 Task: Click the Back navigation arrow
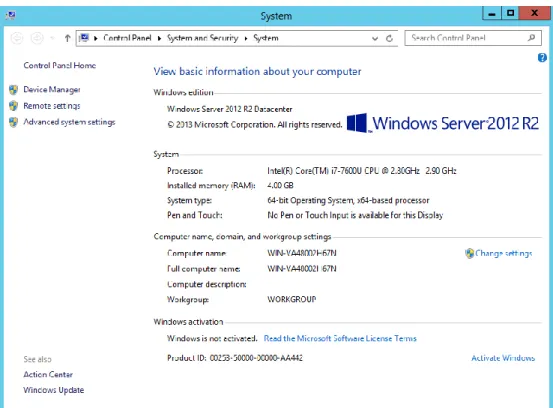pos(17,38)
